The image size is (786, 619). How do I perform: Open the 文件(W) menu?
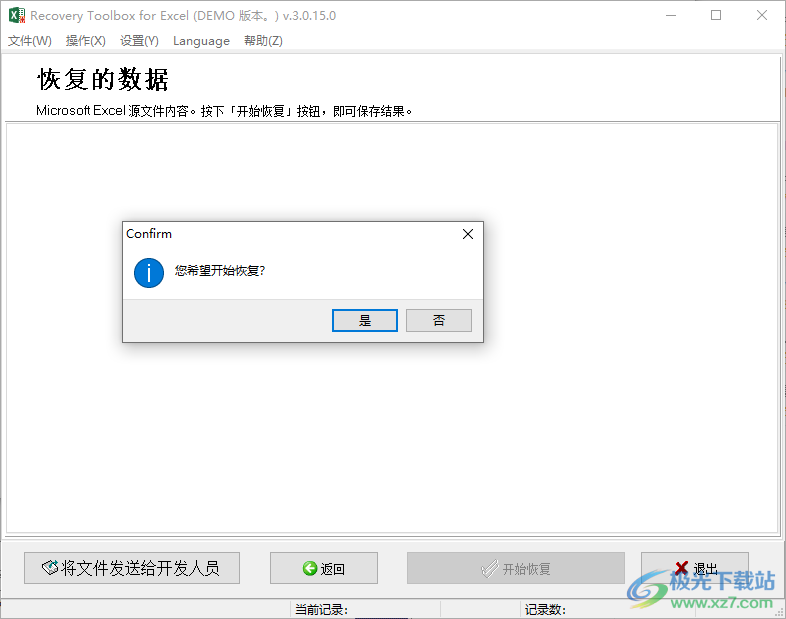(x=30, y=41)
